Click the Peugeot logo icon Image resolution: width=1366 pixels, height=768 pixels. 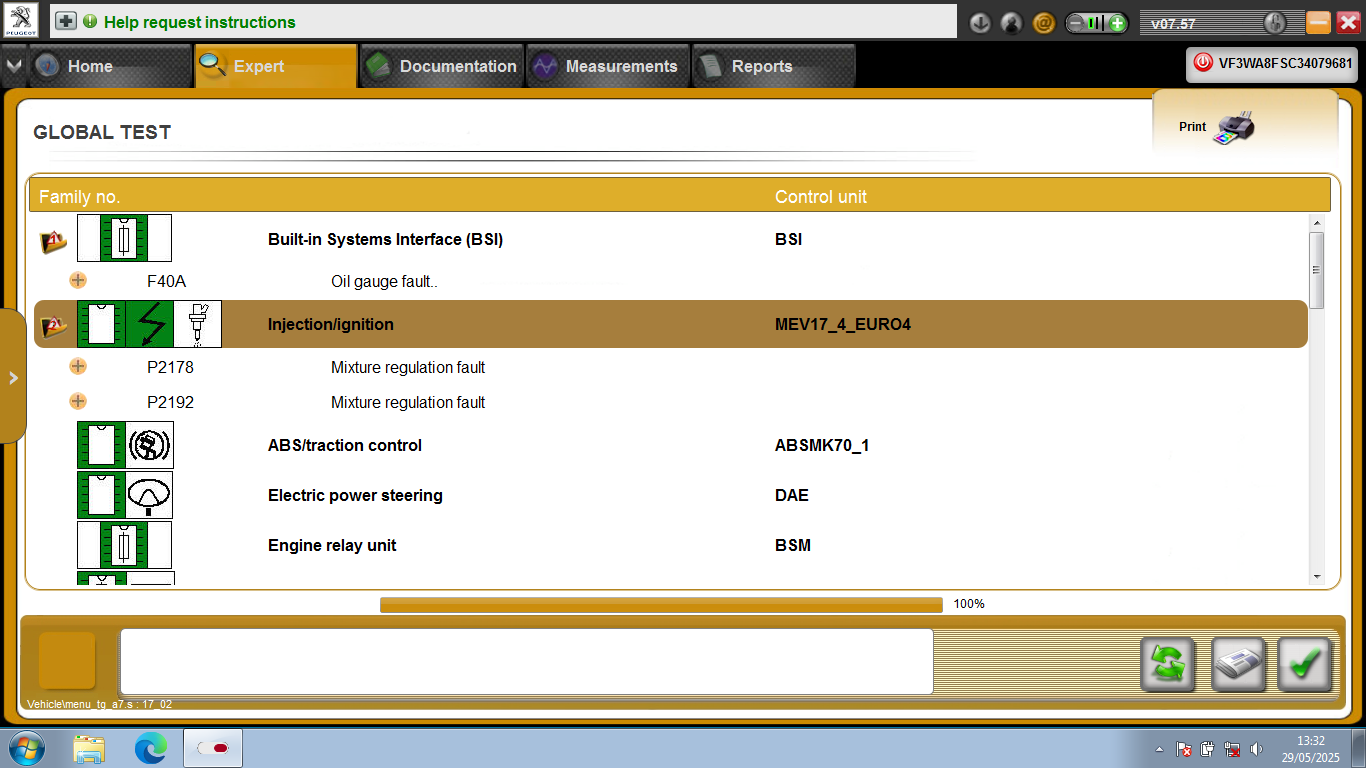coord(21,20)
